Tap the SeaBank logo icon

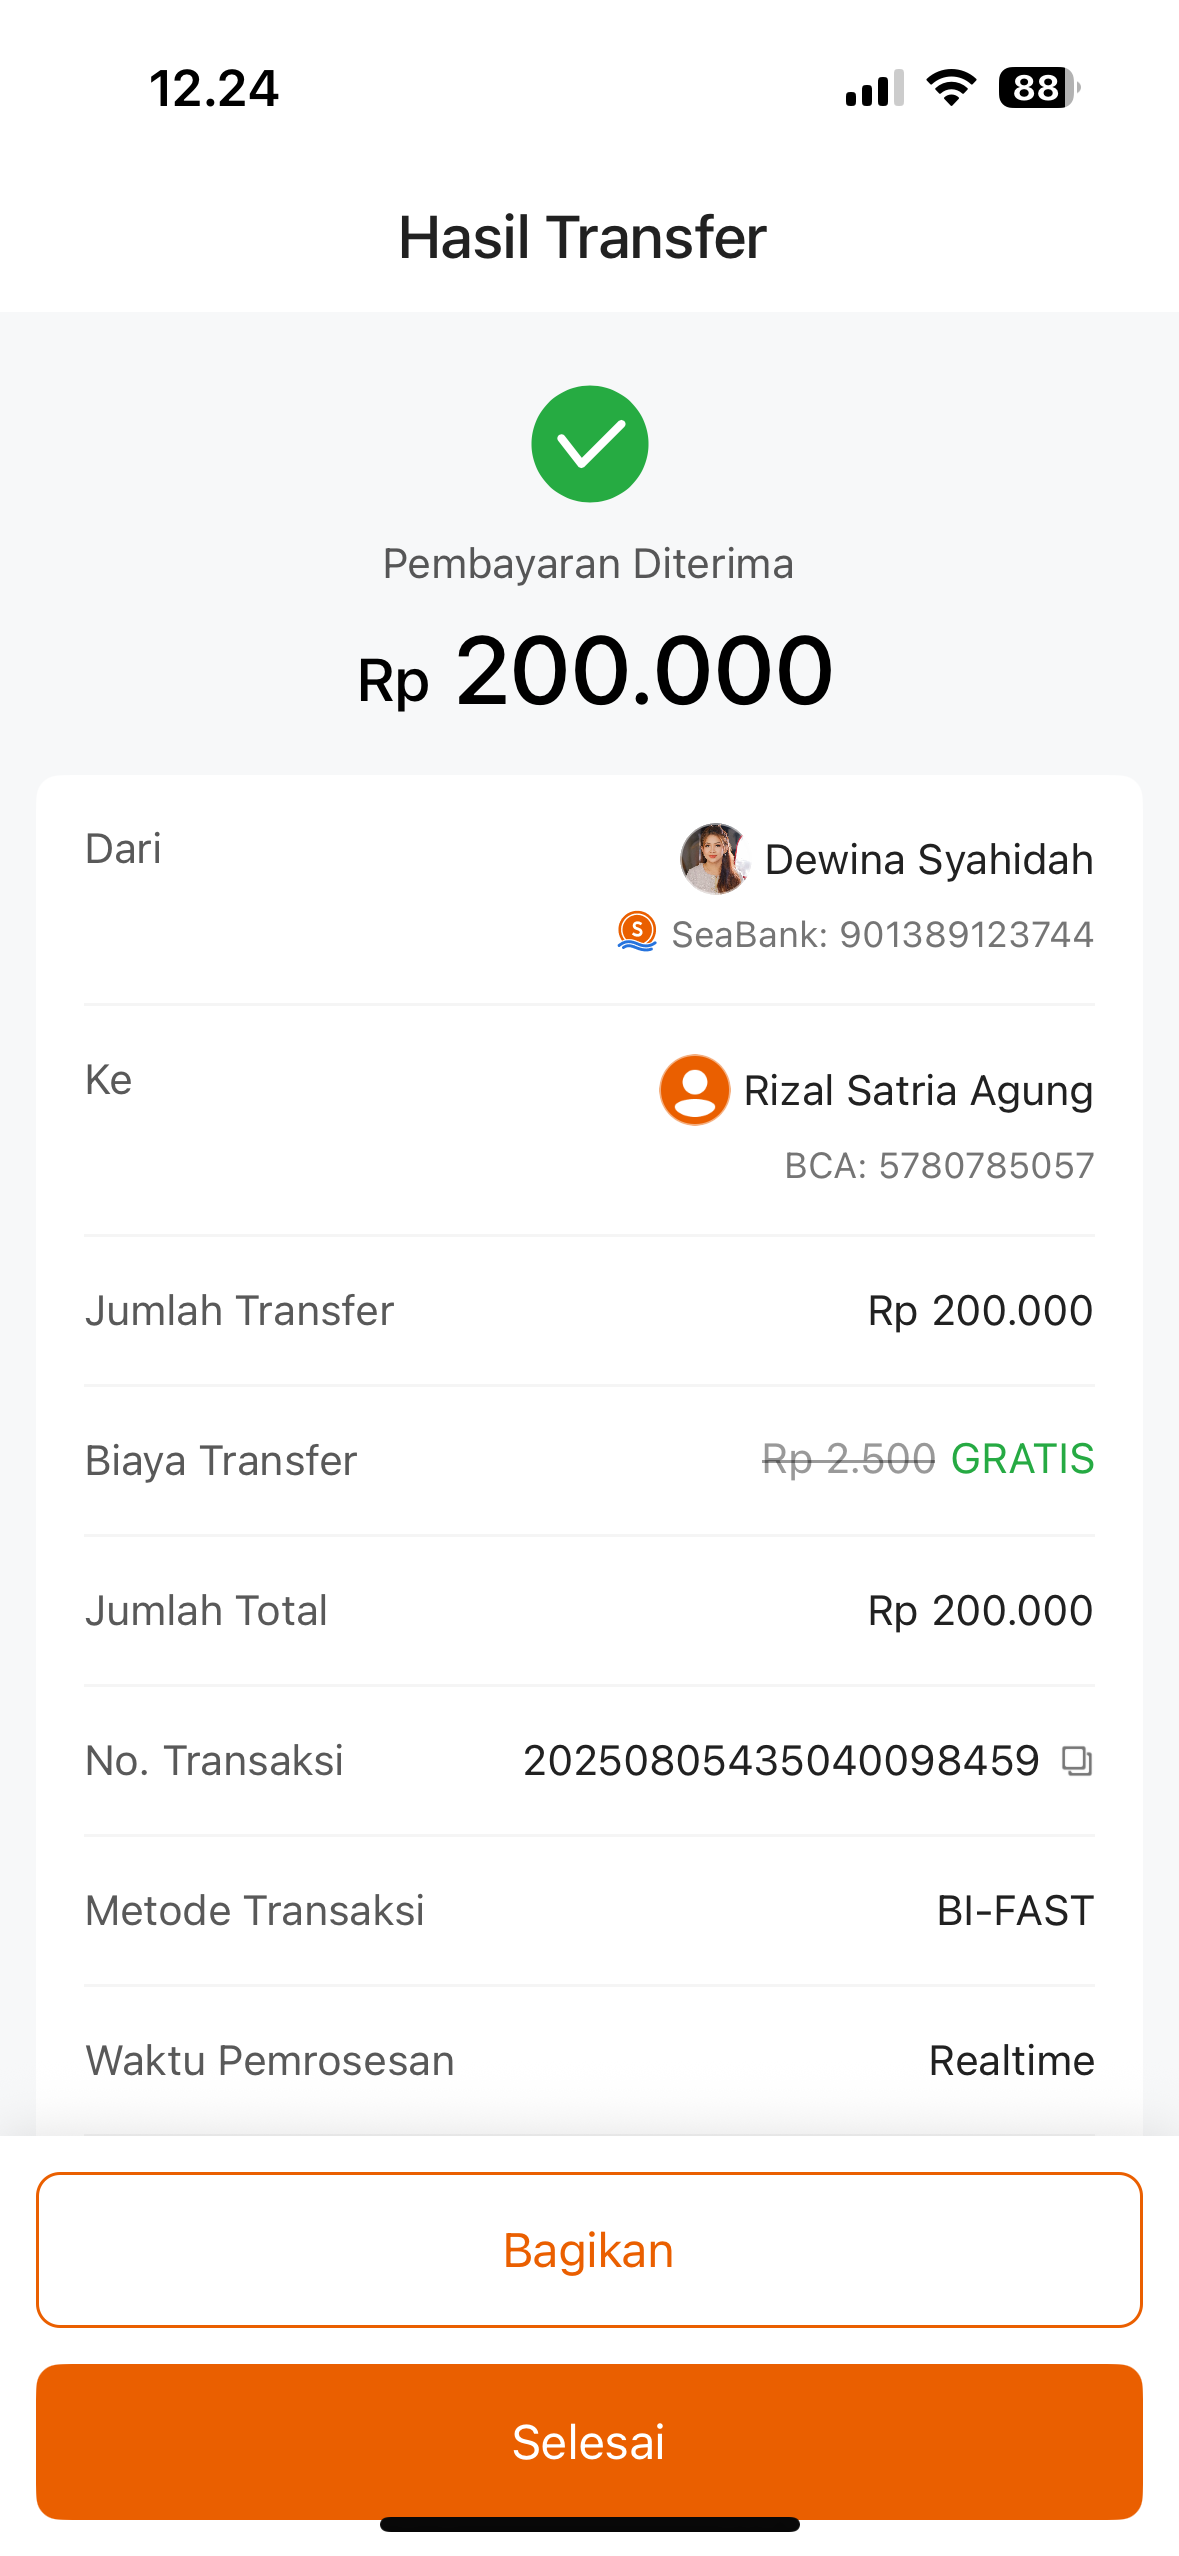coord(637,932)
